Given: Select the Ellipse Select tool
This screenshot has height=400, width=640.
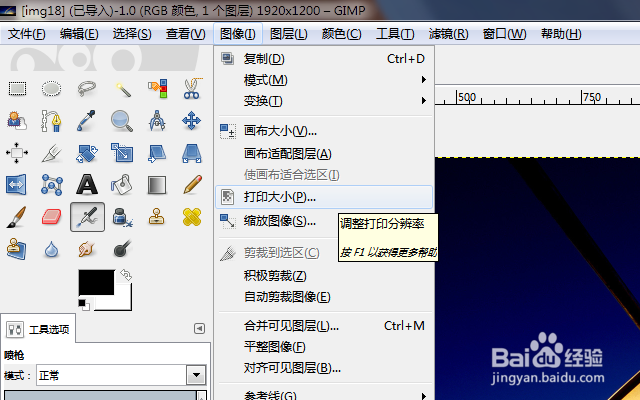Looking at the screenshot, I should pos(51,89).
